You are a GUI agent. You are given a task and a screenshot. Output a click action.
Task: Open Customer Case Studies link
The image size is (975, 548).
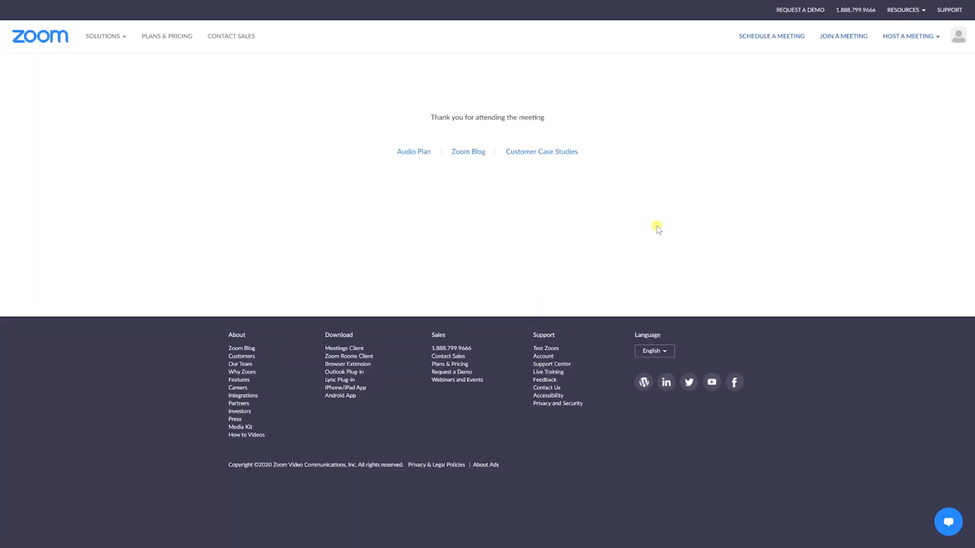tap(542, 151)
